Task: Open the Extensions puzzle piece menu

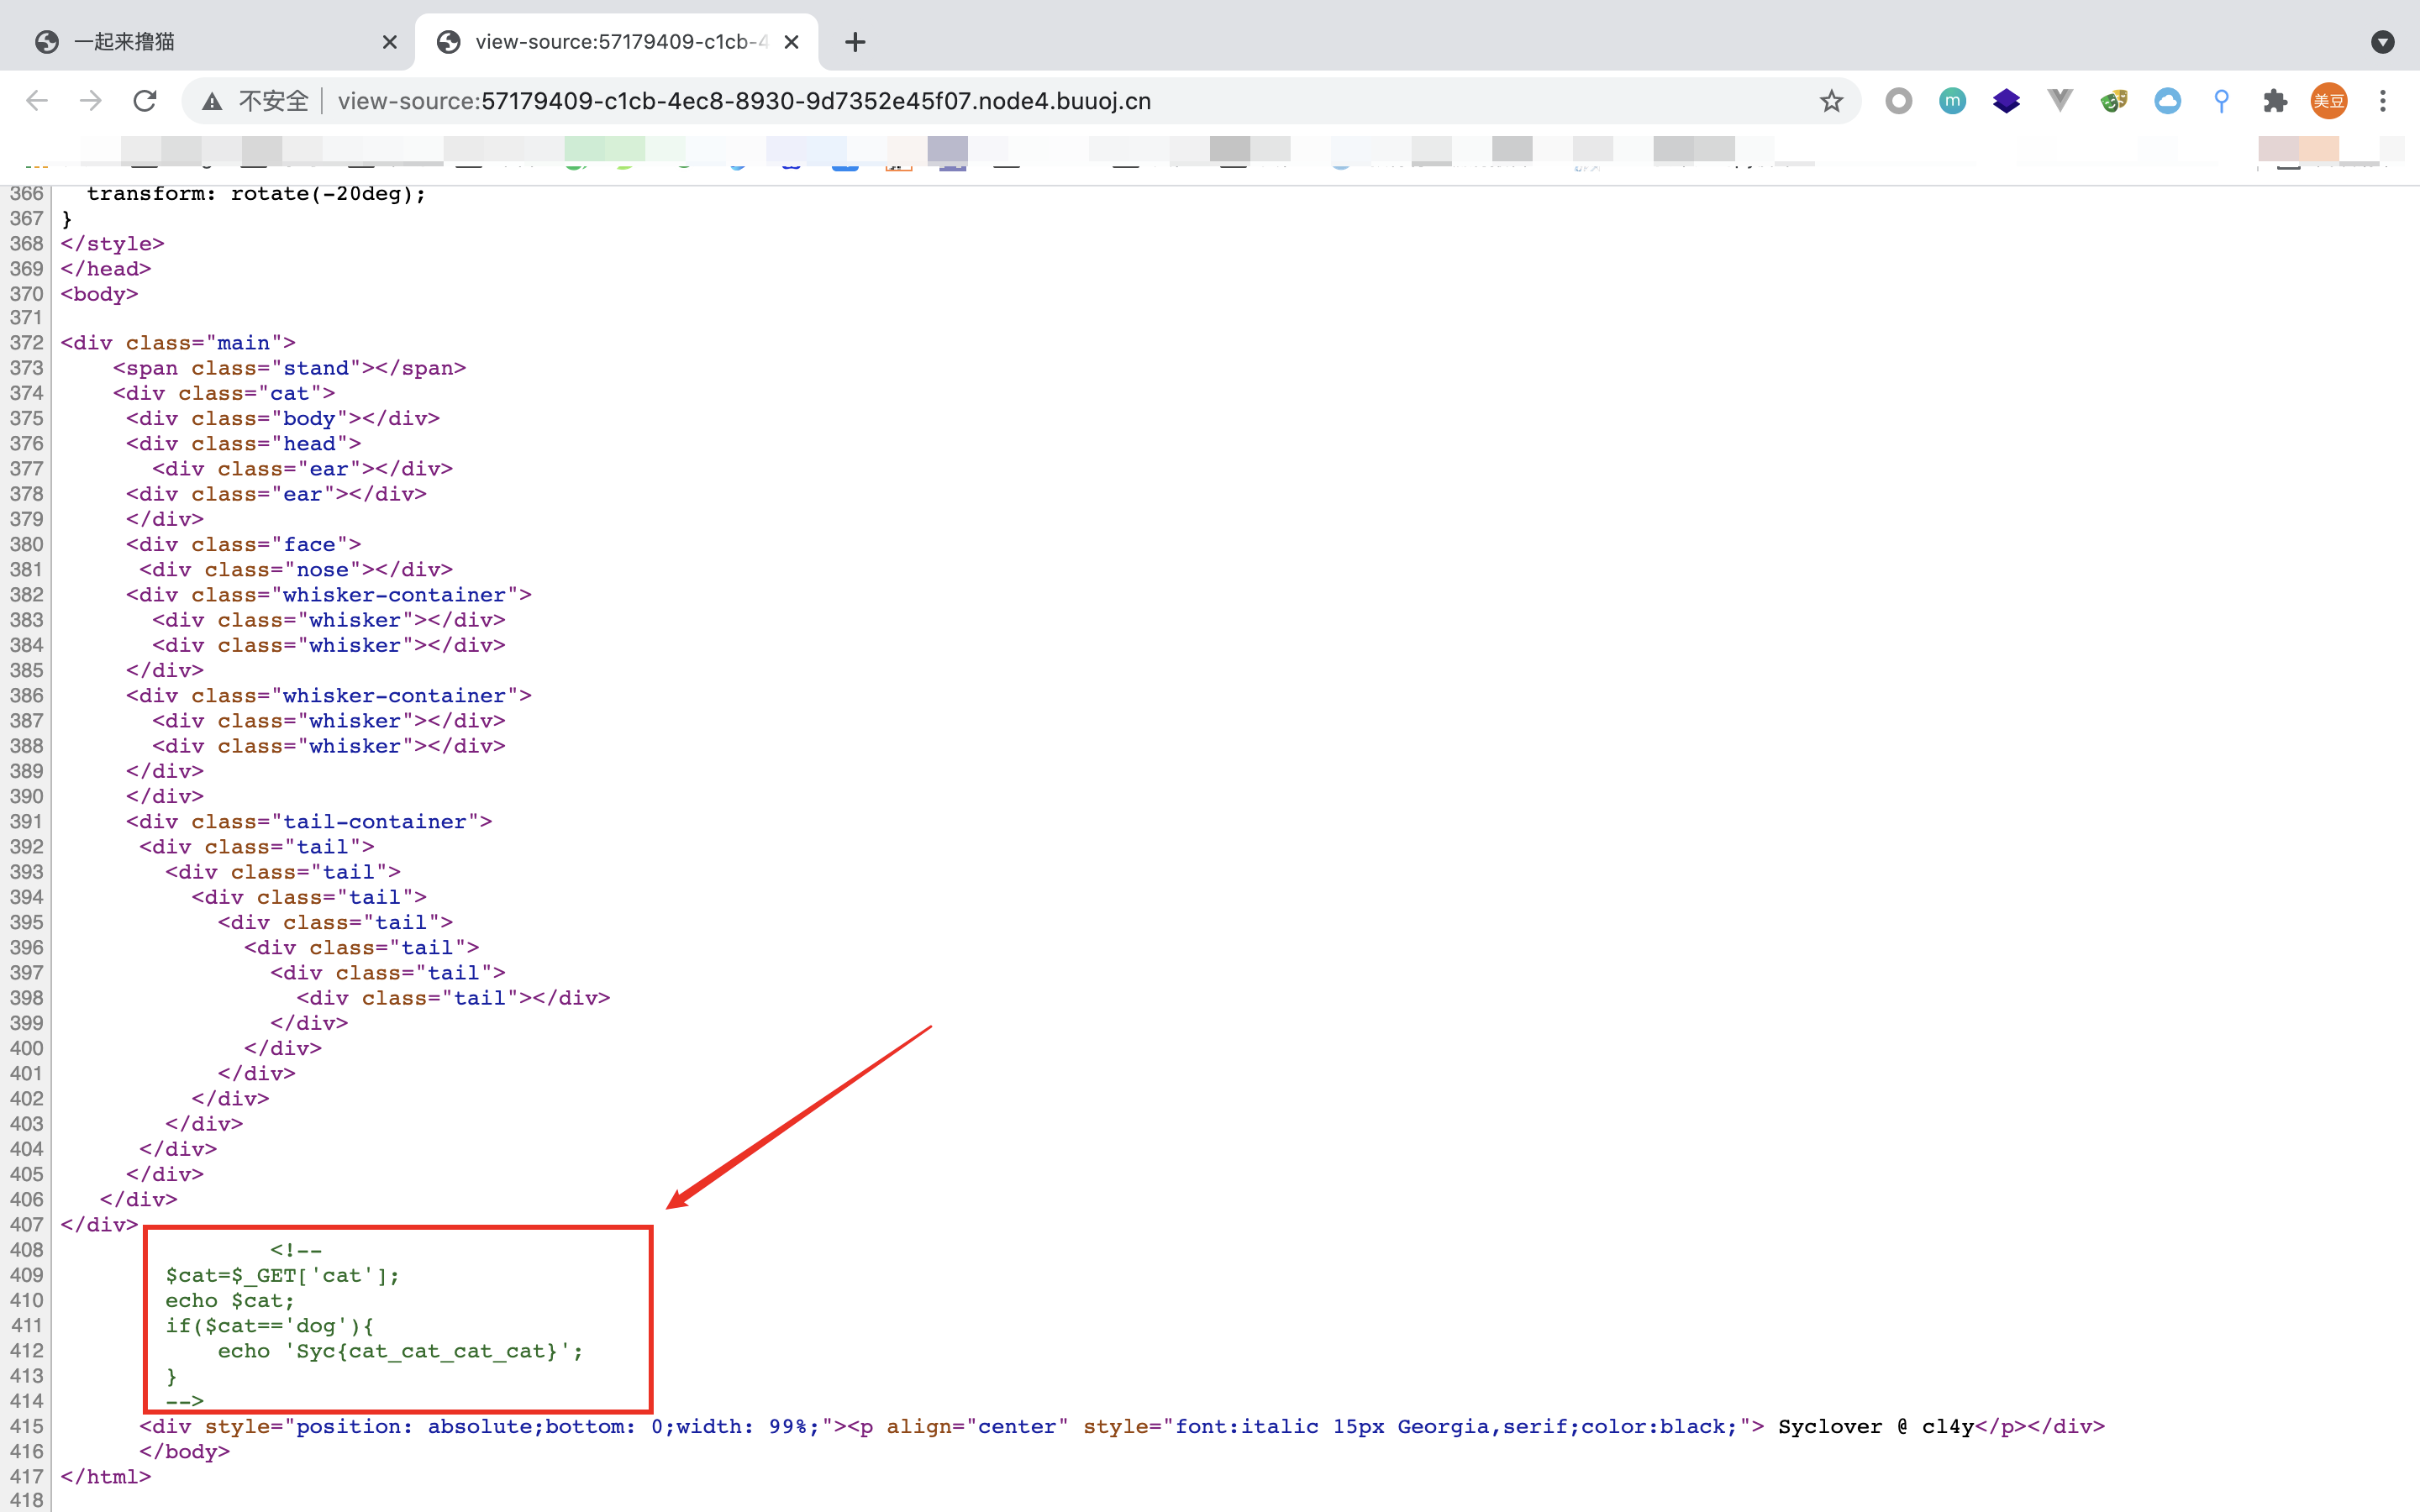Action: tap(2275, 101)
